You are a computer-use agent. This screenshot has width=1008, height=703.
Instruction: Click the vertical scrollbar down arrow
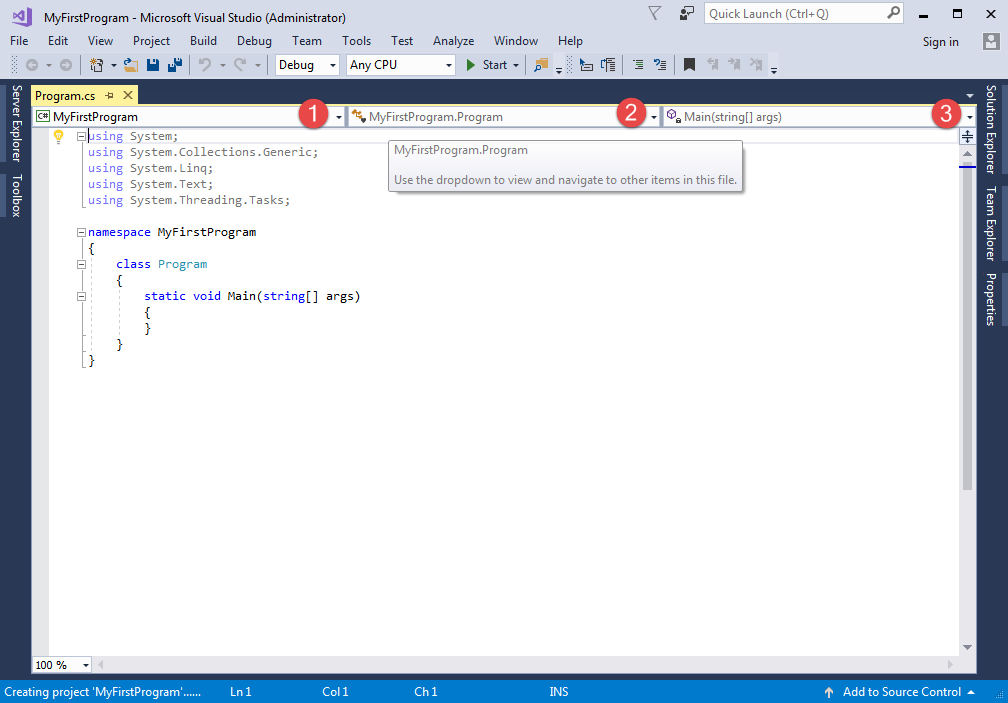(x=968, y=647)
